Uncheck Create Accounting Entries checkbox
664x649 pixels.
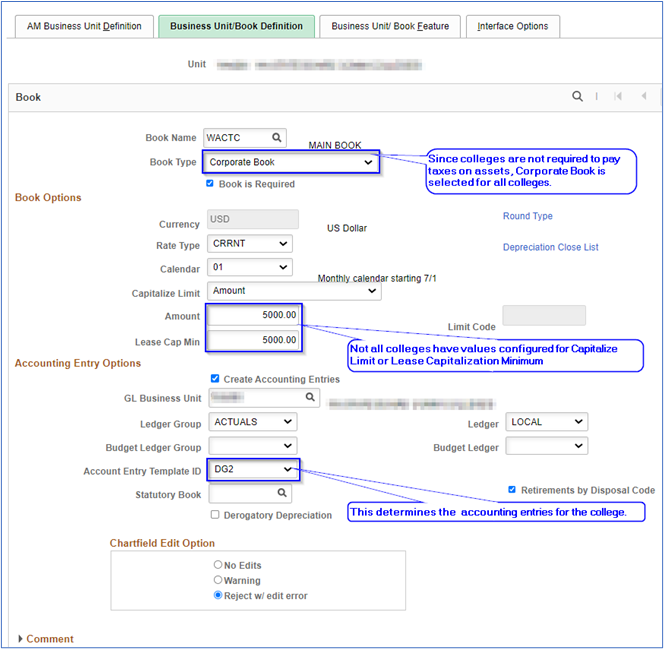click(215, 379)
